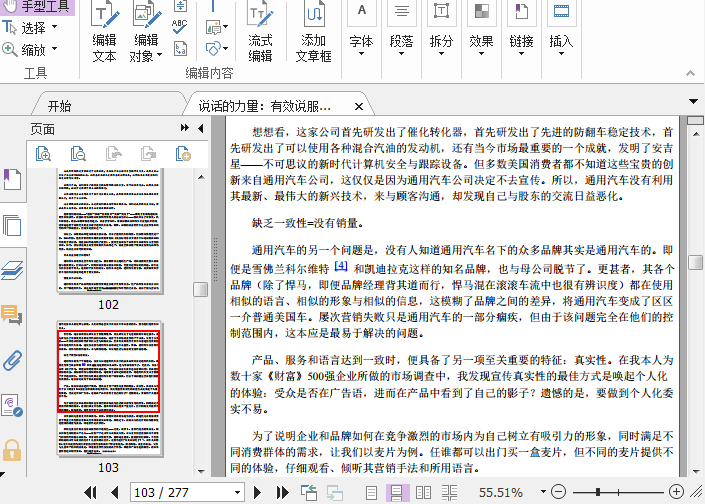Viewport: 705px width, 504px height.
Task: Switch to single page view mode
Action: 372,492
